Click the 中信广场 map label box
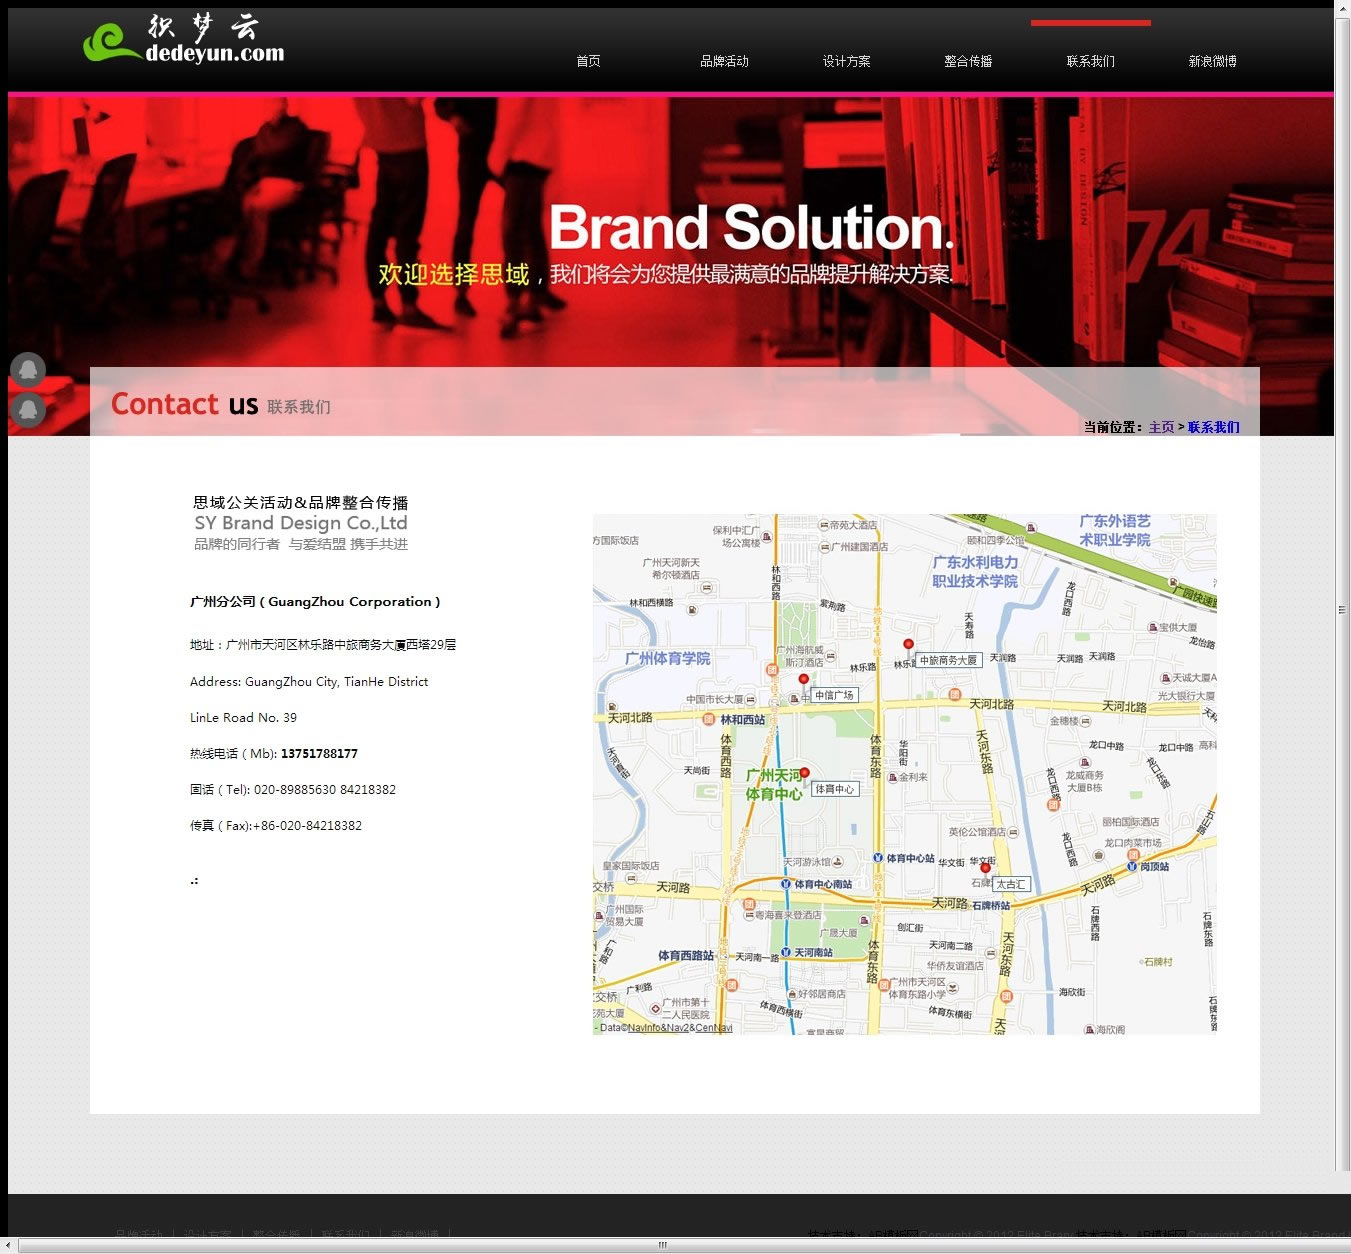1351x1254 pixels. coord(834,695)
